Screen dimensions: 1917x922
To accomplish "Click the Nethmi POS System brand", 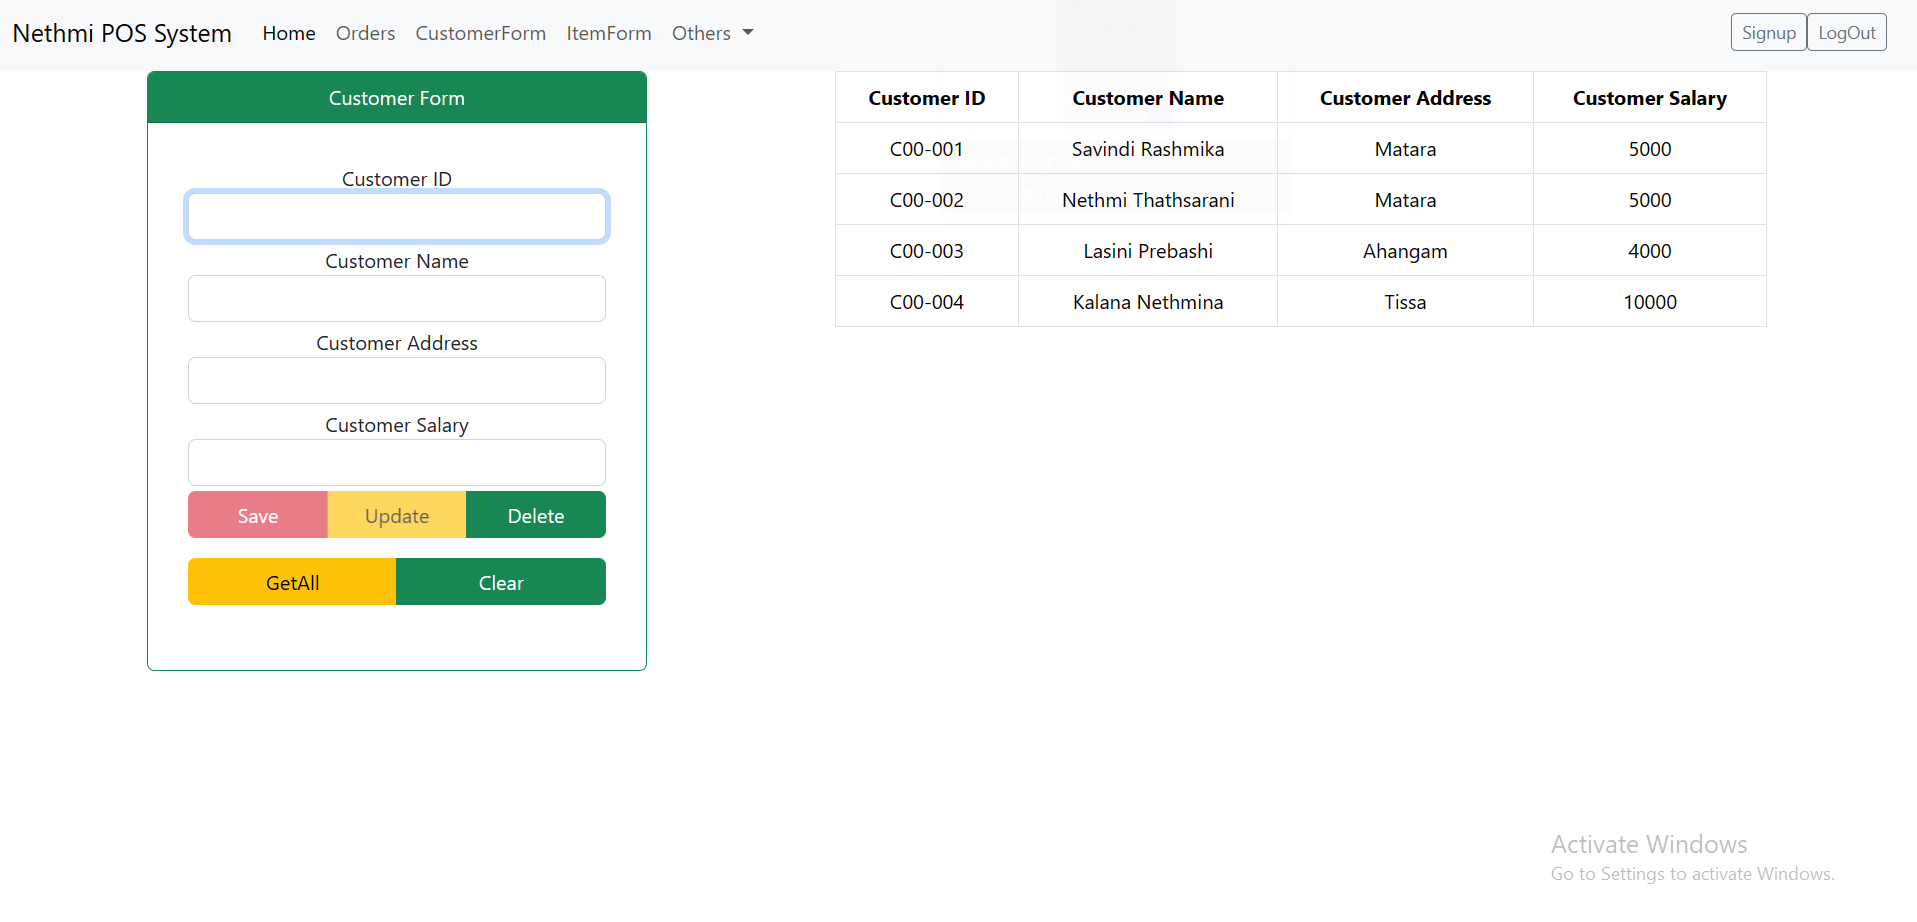I will tap(122, 33).
